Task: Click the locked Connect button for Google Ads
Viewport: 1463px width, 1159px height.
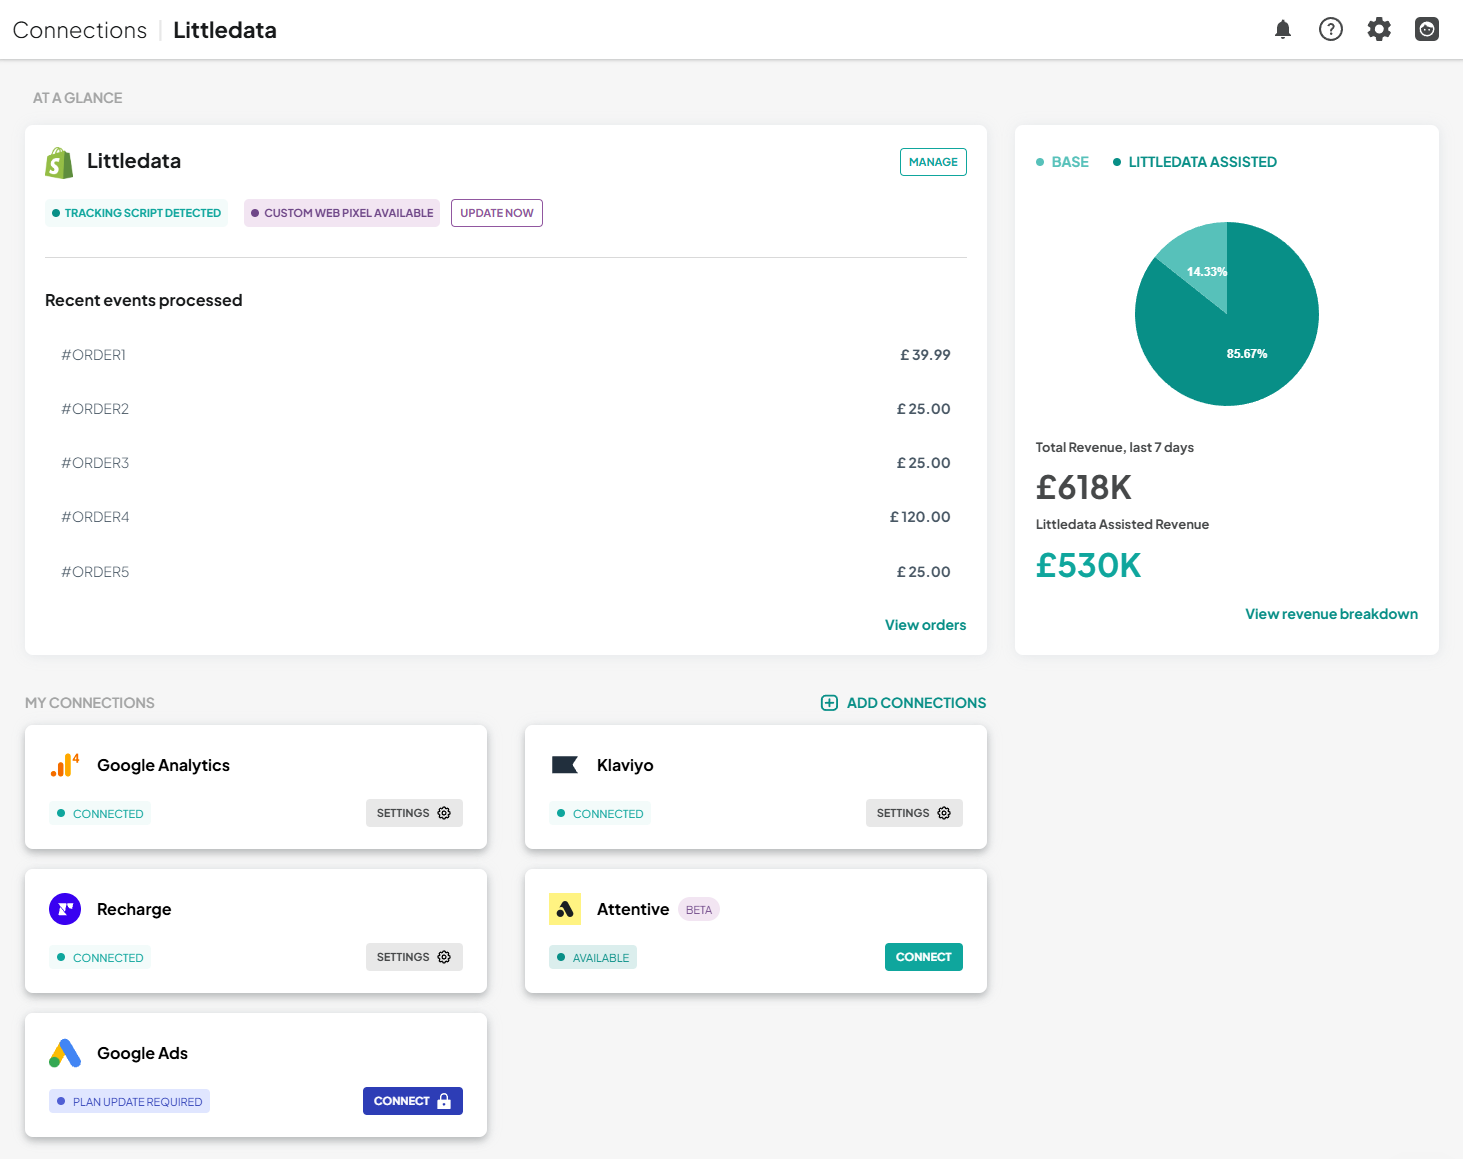Action: 413,1101
